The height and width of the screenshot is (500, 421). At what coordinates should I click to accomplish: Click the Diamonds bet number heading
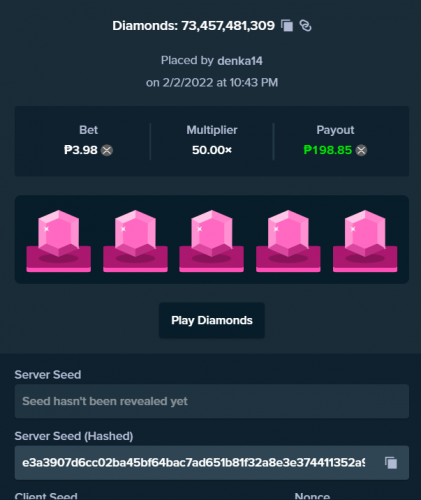[x=193, y=26]
